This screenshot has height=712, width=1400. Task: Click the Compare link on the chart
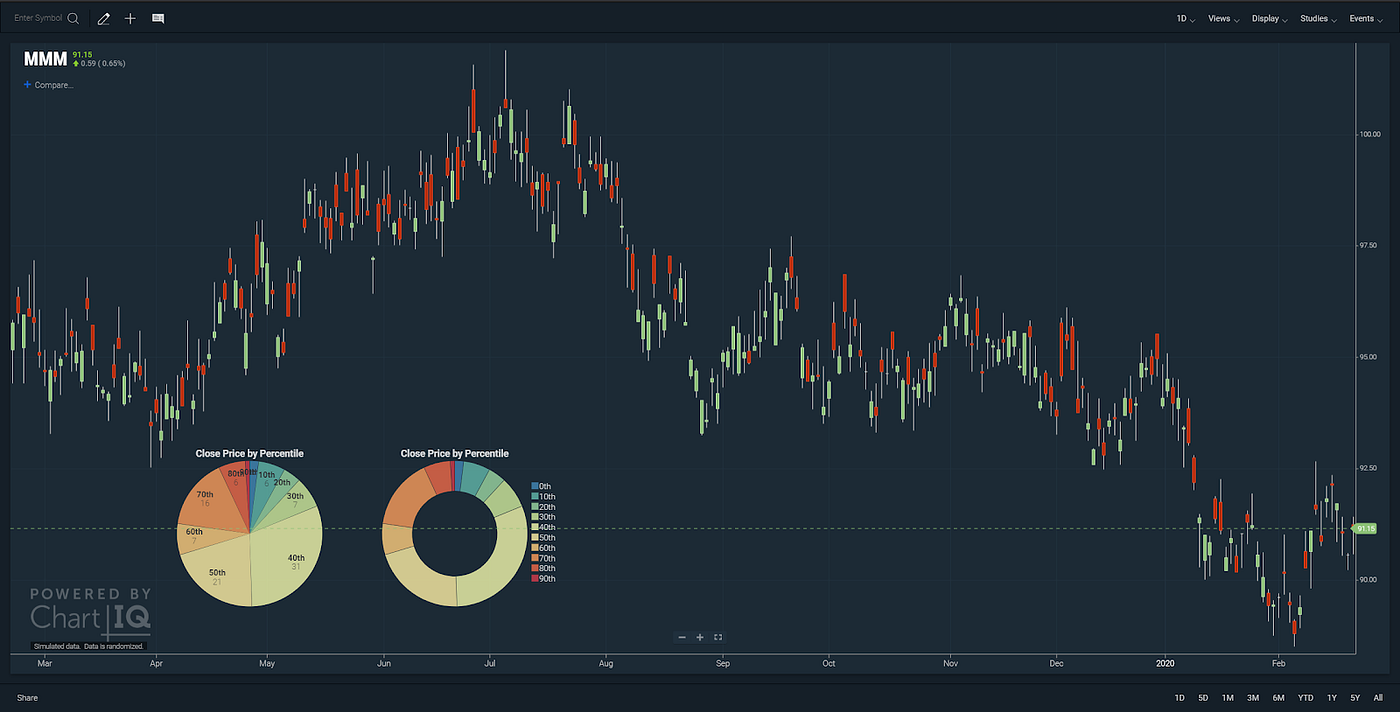click(48, 85)
